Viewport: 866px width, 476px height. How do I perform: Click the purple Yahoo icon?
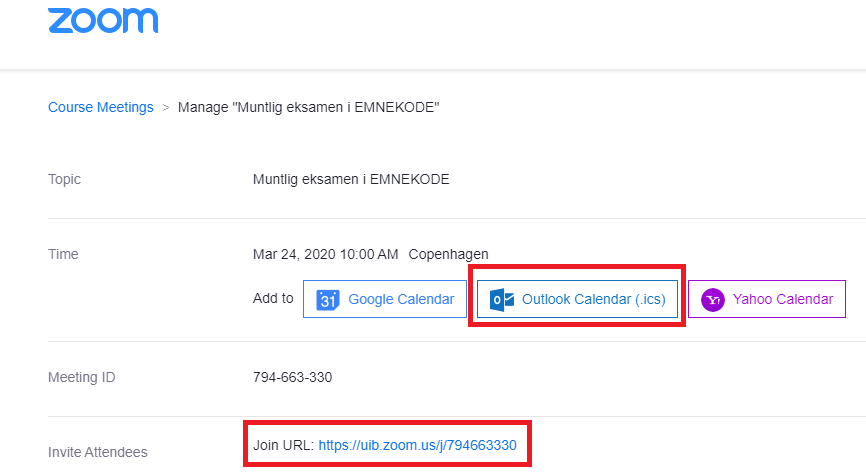click(713, 299)
